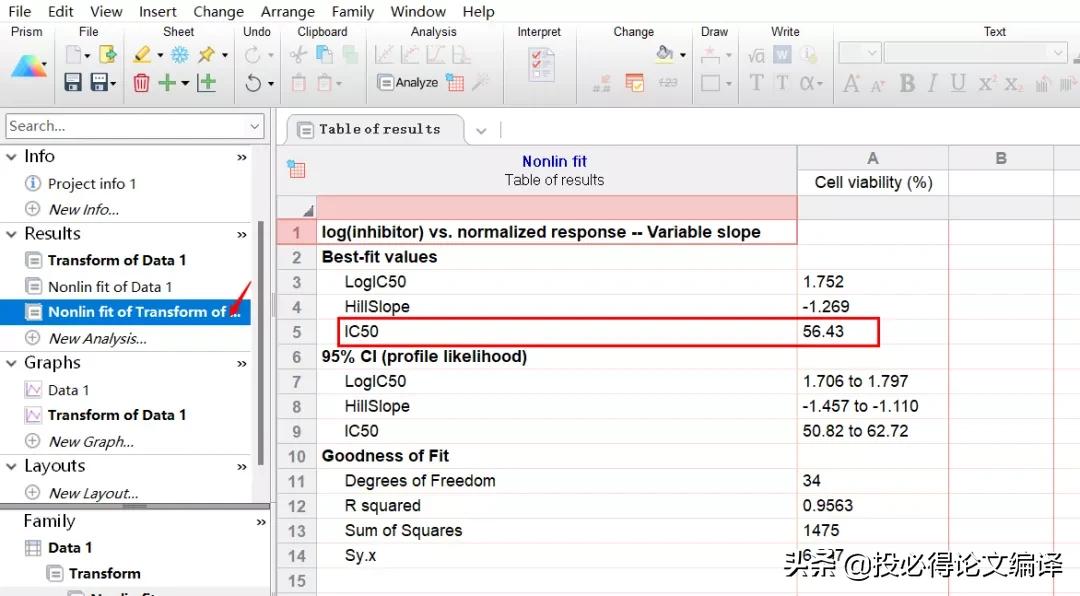Click New Analysis... link
1080x596 pixels.
point(97,338)
